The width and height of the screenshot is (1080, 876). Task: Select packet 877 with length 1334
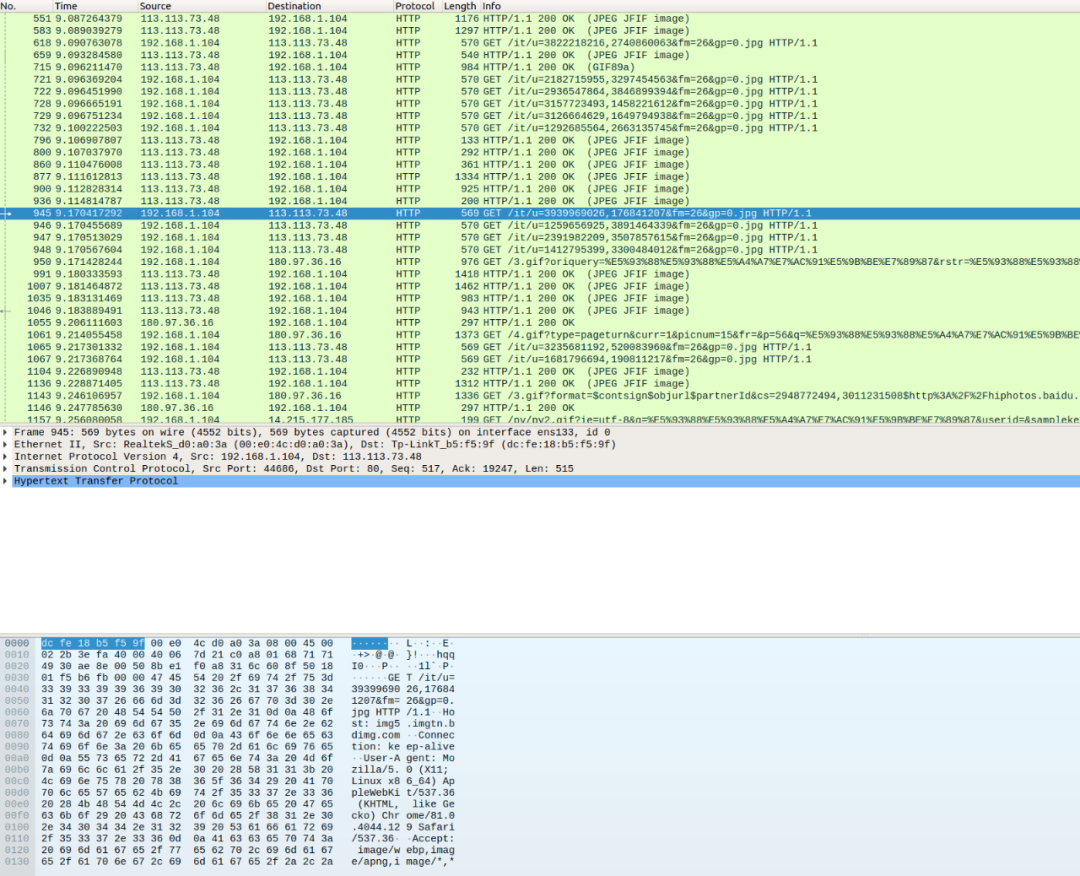coord(540,177)
